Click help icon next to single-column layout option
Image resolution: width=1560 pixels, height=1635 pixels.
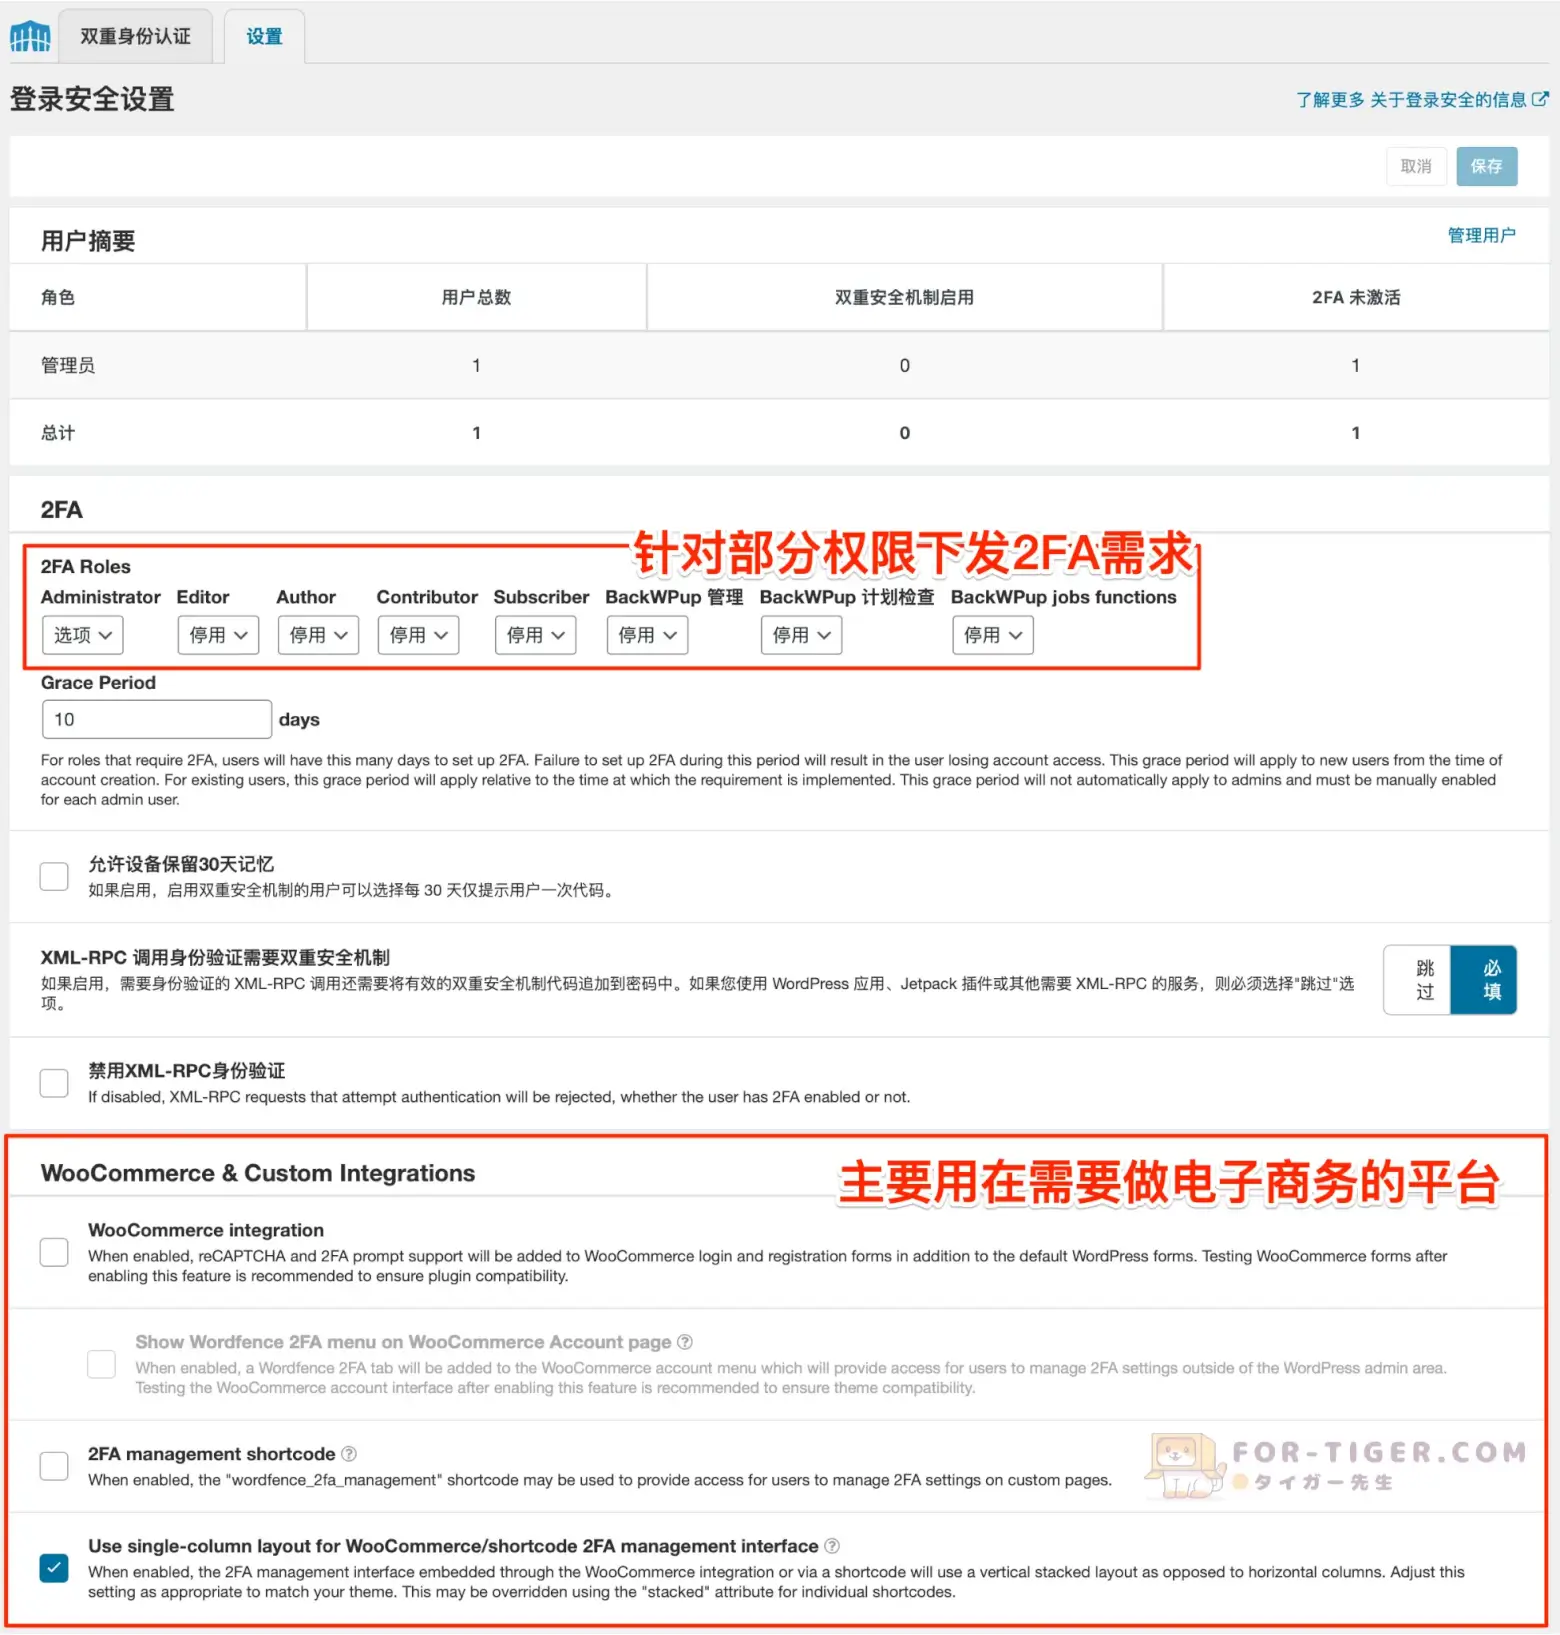[832, 1546]
